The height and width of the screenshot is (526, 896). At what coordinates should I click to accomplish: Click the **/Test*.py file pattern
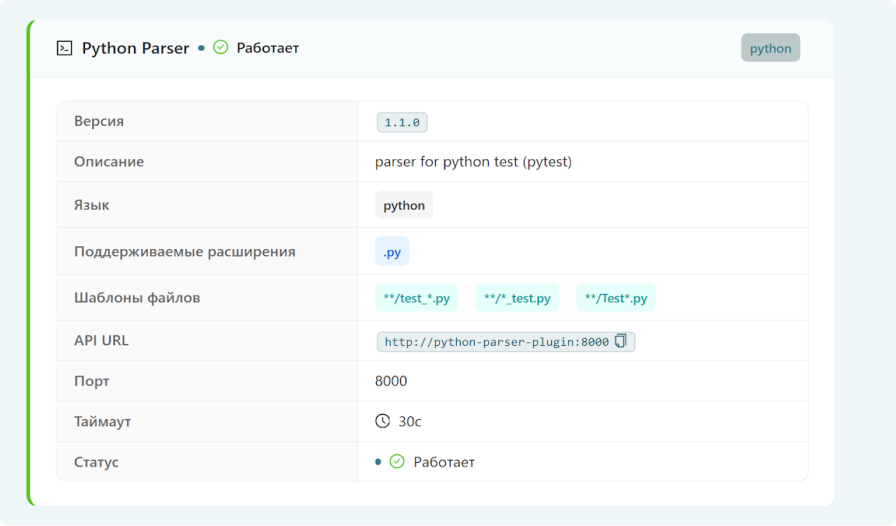[616, 298]
